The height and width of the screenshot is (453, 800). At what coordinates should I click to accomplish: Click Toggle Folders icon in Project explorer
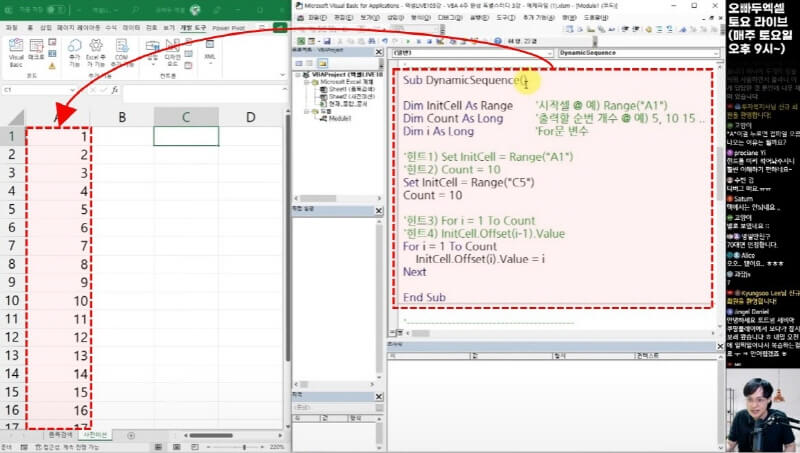(x=322, y=63)
